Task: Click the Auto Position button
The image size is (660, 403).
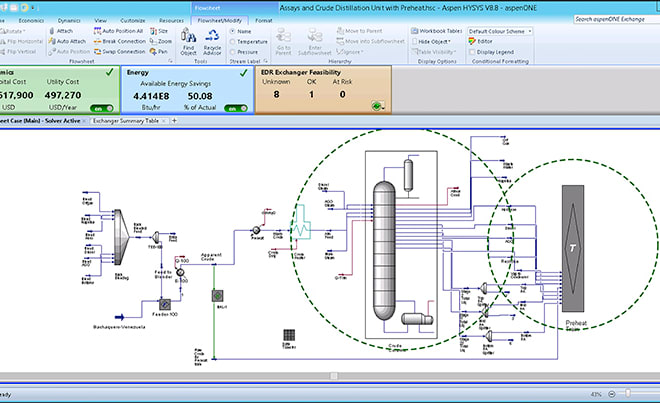Action: [69, 51]
